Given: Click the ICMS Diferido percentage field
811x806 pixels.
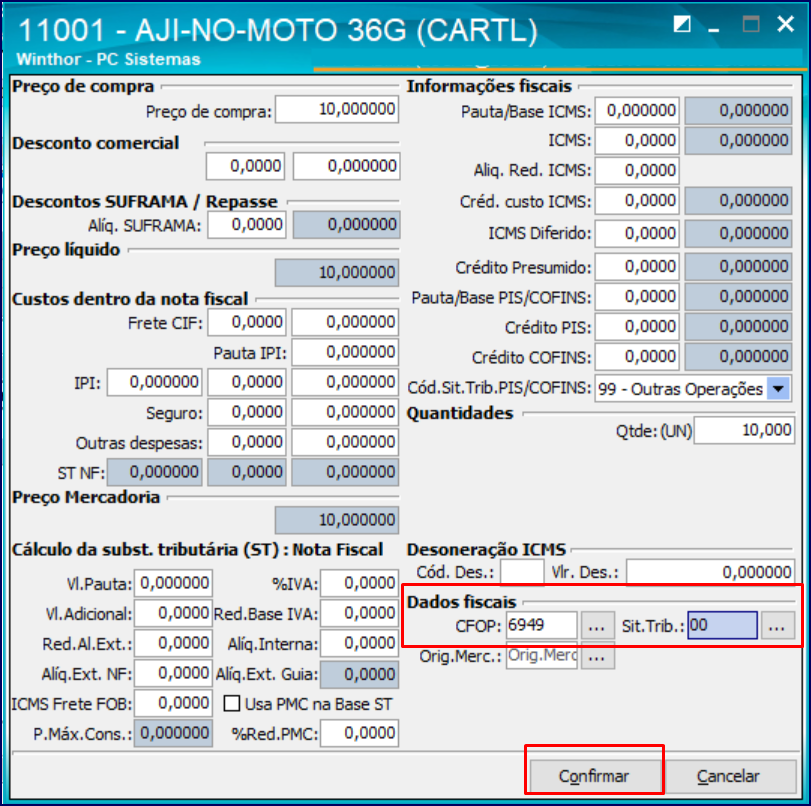Looking at the screenshot, I should (x=637, y=234).
